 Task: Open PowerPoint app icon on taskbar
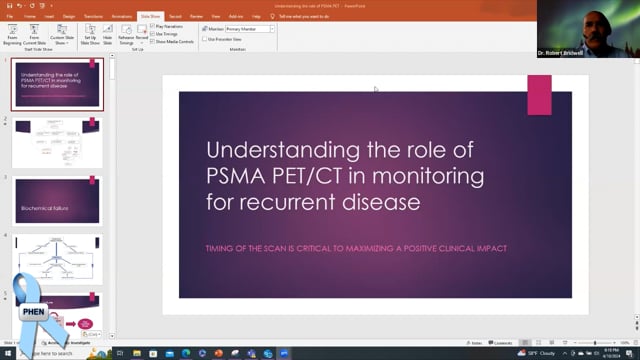pyautogui.click(x=219, y=353)
